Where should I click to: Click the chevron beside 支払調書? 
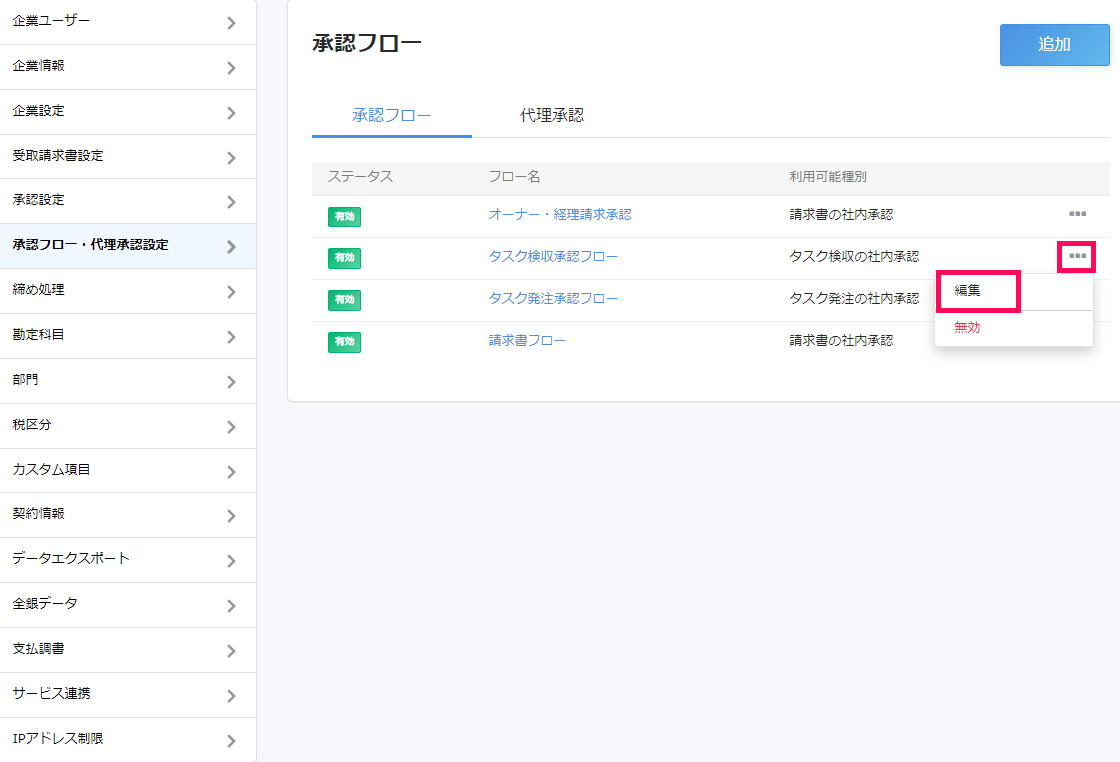click(231, 651)
